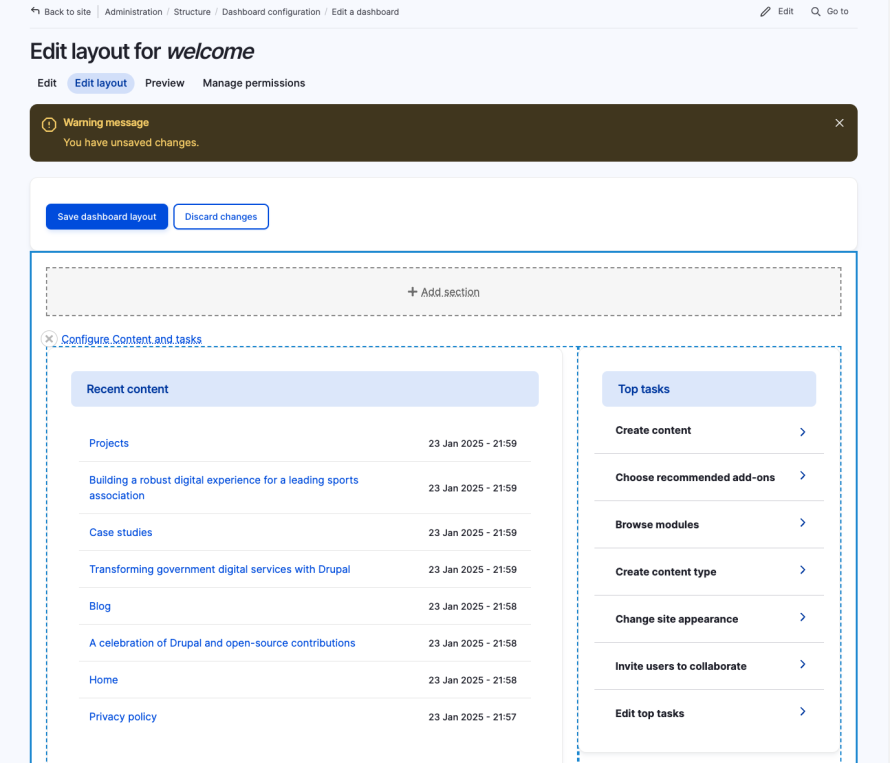Image resolution: width=890 pixels, height=763 pixels.
Task: Open the Preview tab
Action: (165, 83)
